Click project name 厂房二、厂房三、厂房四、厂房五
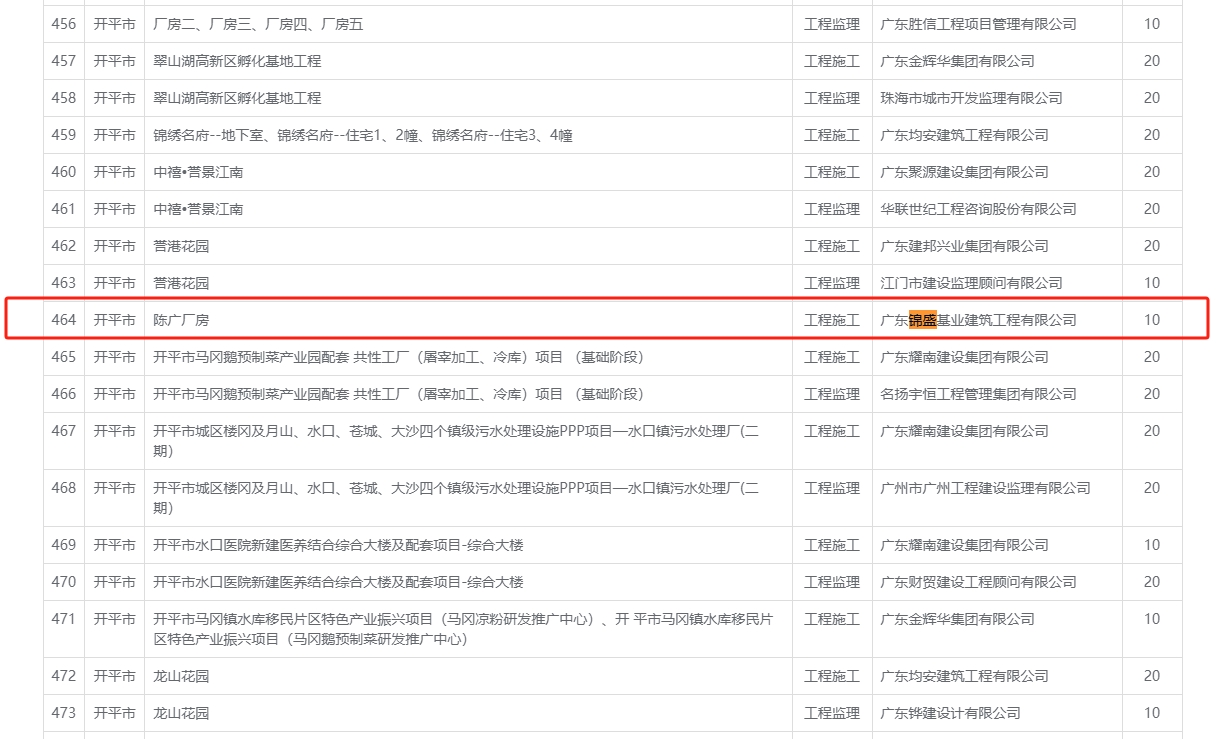 [258, 24]
